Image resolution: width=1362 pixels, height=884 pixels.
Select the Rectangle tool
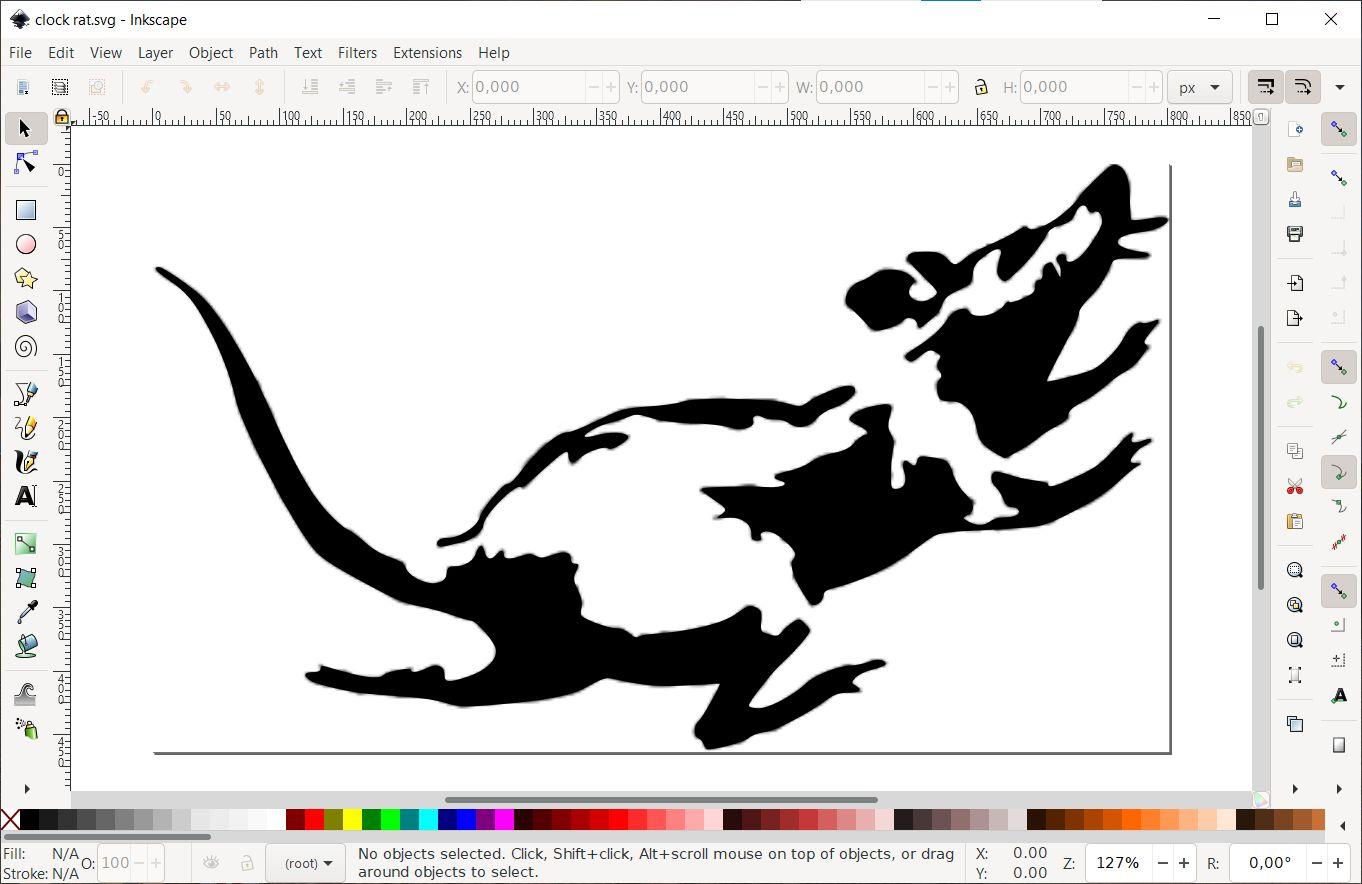point(26,210)
